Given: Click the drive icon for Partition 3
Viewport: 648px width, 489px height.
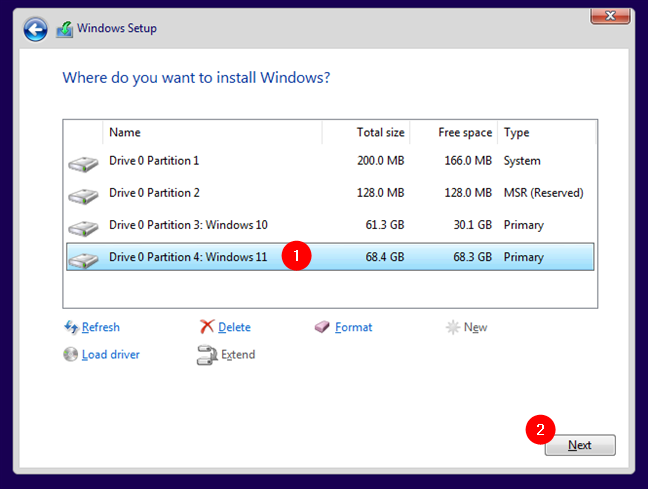Looking at the screenshot, I should [83, 228].
